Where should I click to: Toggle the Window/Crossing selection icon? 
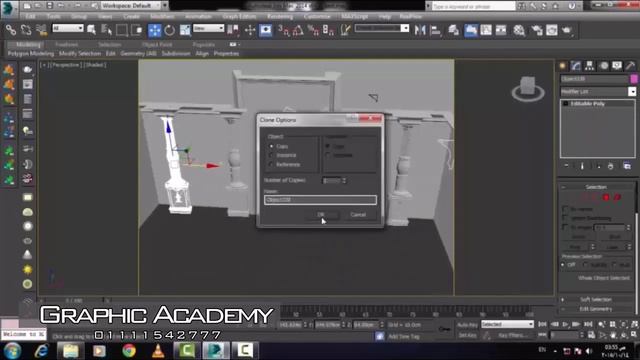point(137,30)
